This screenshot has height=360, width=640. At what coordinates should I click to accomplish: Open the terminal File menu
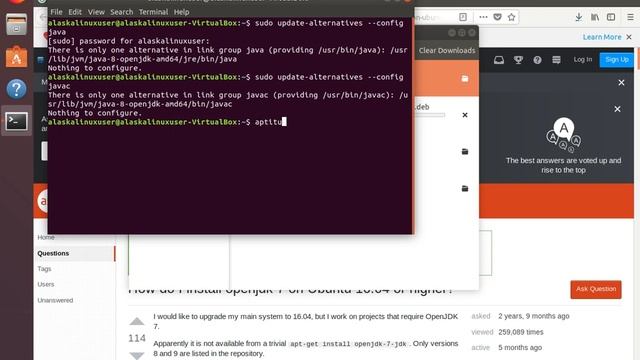pyautogui.click(x=56, y=12)
